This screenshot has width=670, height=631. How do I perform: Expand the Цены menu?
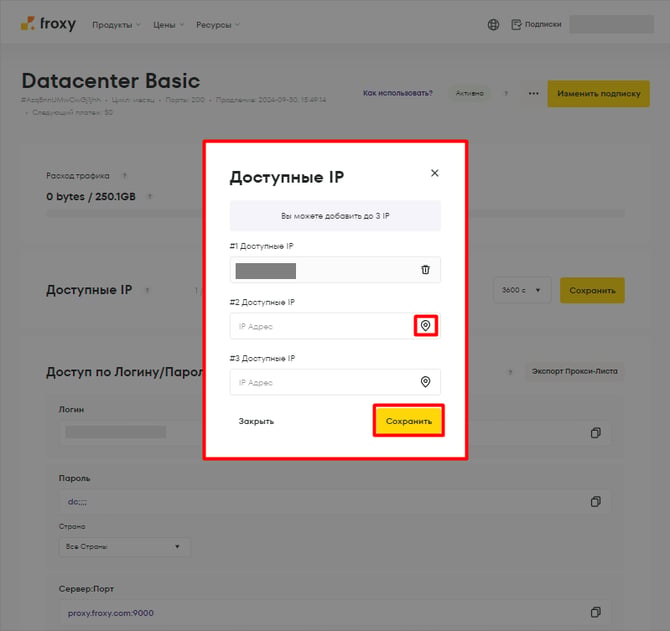pos(168,25)
